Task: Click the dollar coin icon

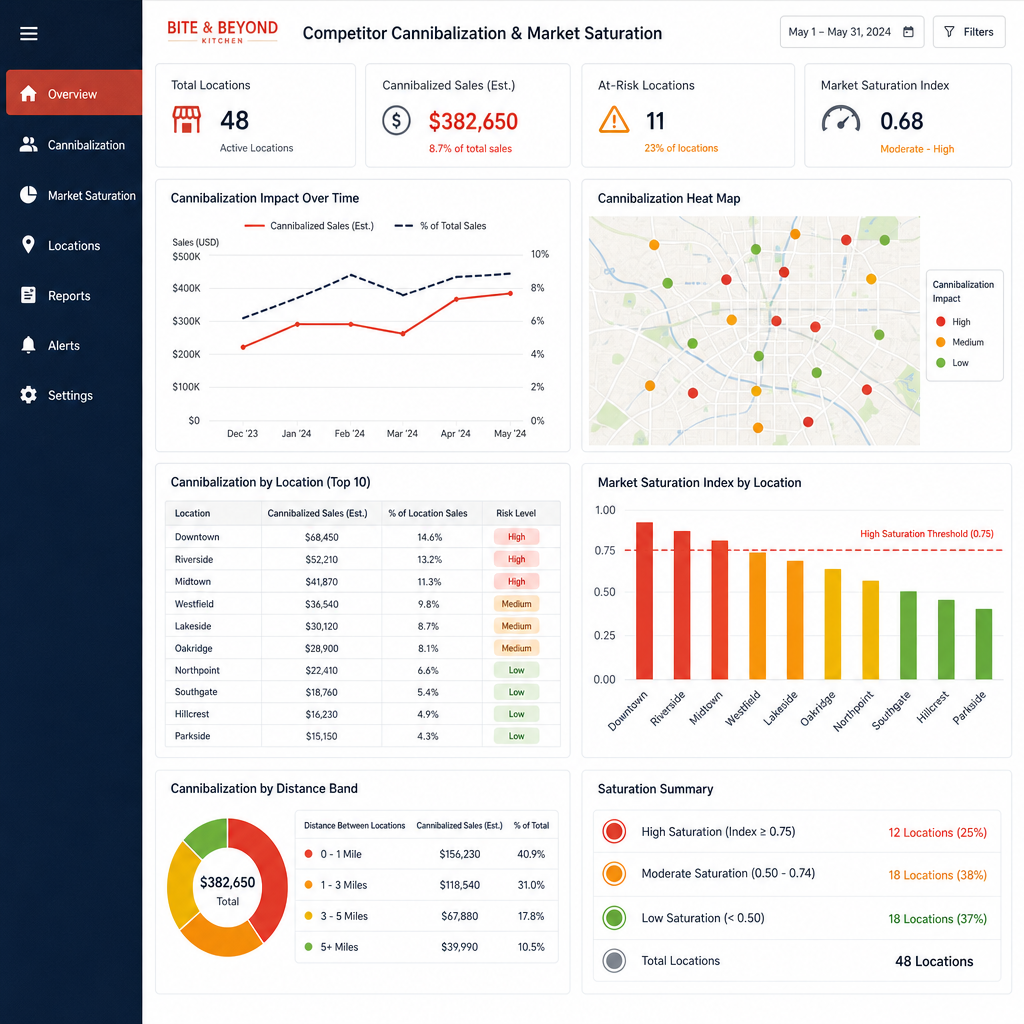Action: (x=396, y=120)
